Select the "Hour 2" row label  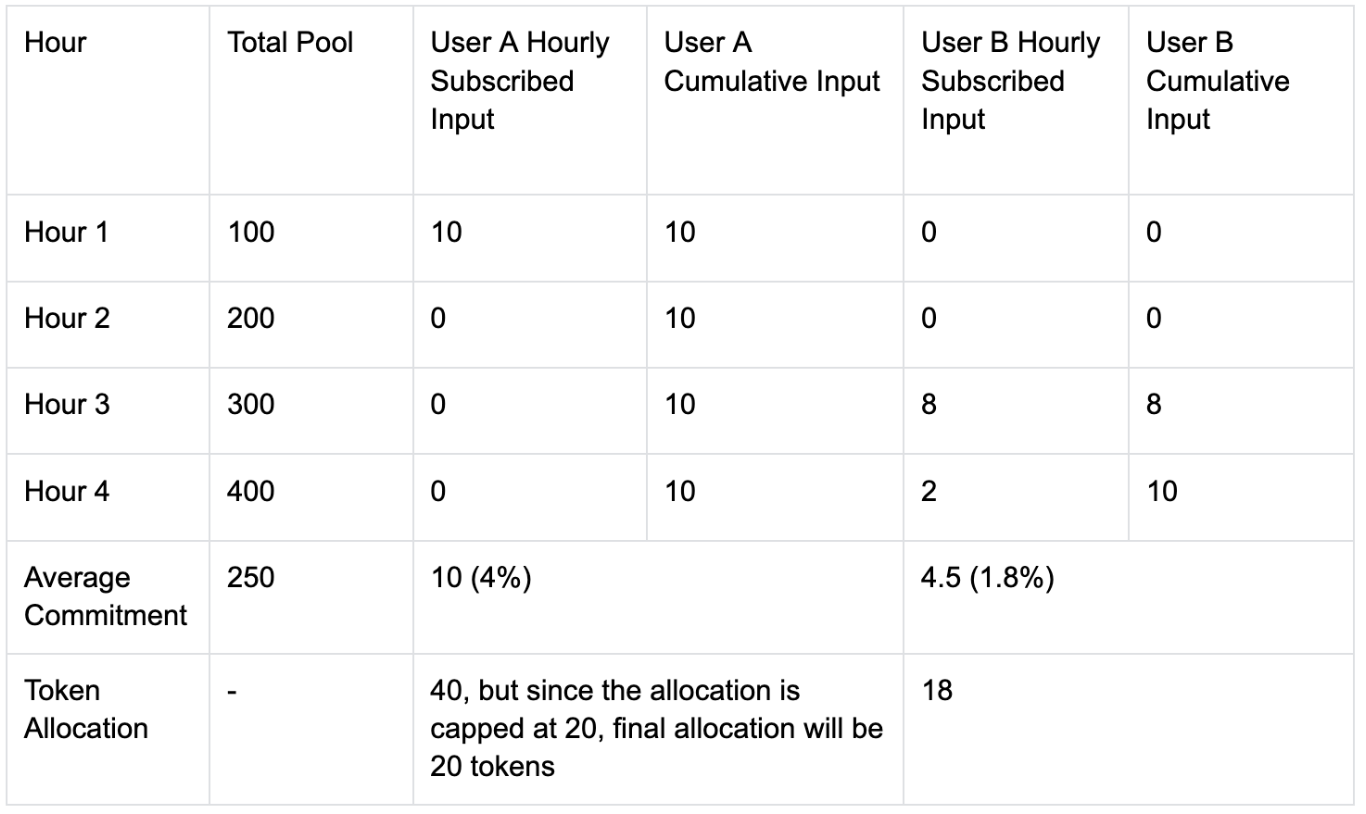(x=67, y=319)
